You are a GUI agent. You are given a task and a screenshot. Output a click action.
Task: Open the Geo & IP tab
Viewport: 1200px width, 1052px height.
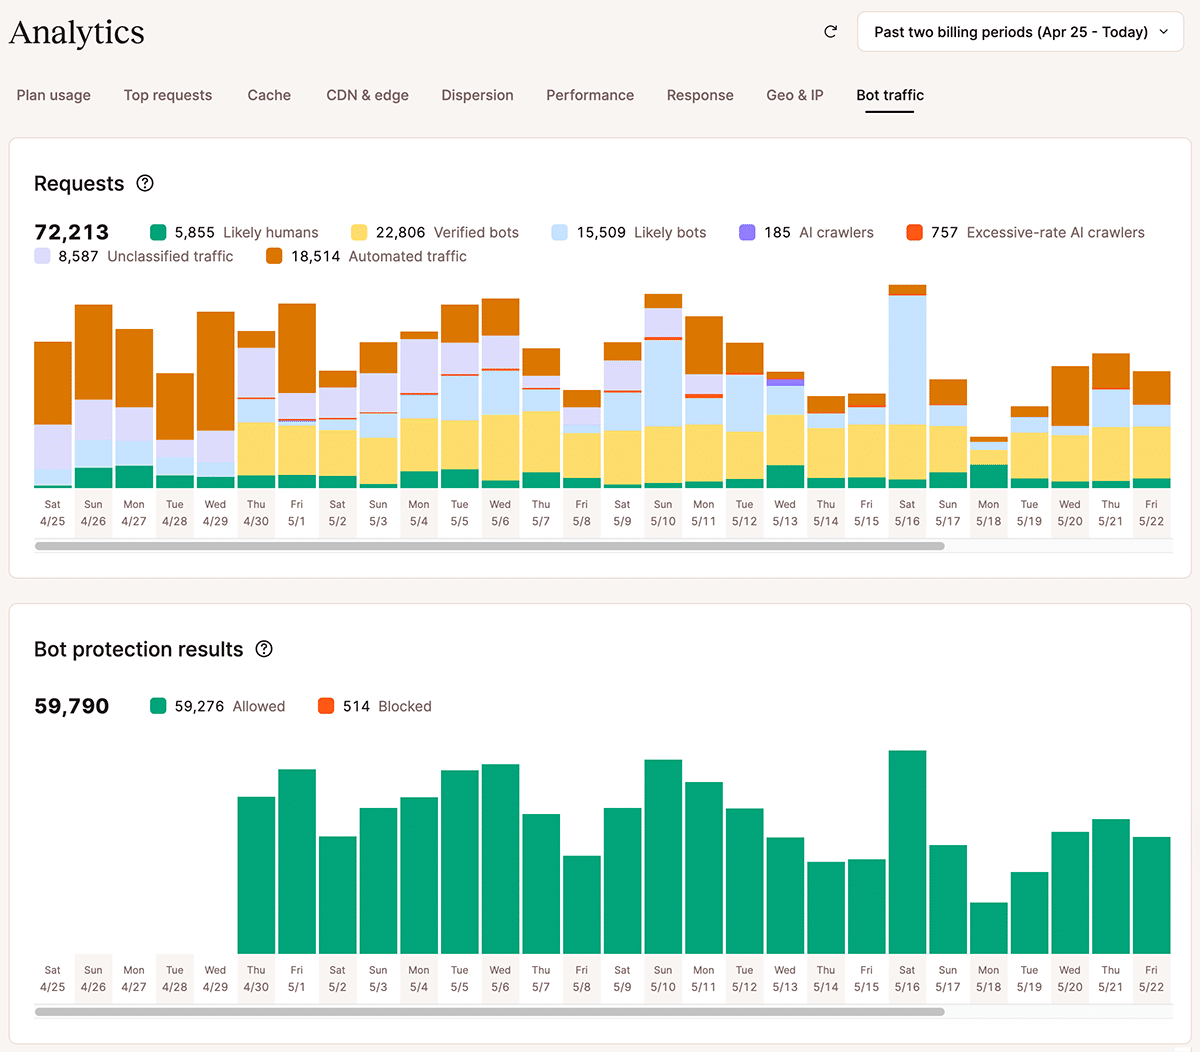pos(795,95)
